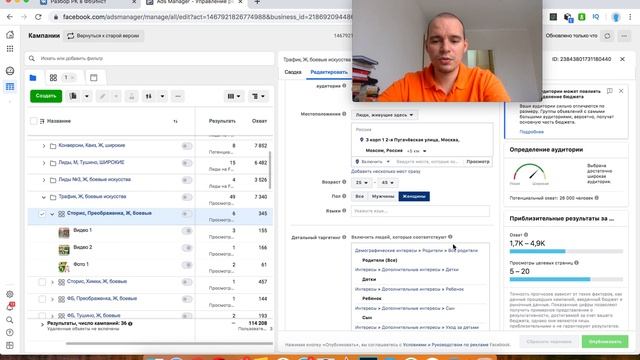
Task: Toggle the Конверсии, Квиз campaign switch
Action: point(187,146)
